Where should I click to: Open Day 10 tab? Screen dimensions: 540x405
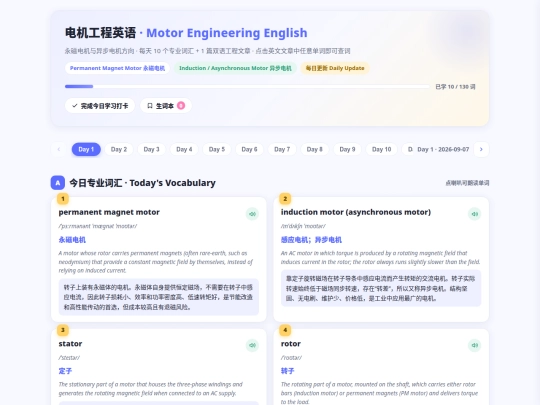[x=382, y=149]
